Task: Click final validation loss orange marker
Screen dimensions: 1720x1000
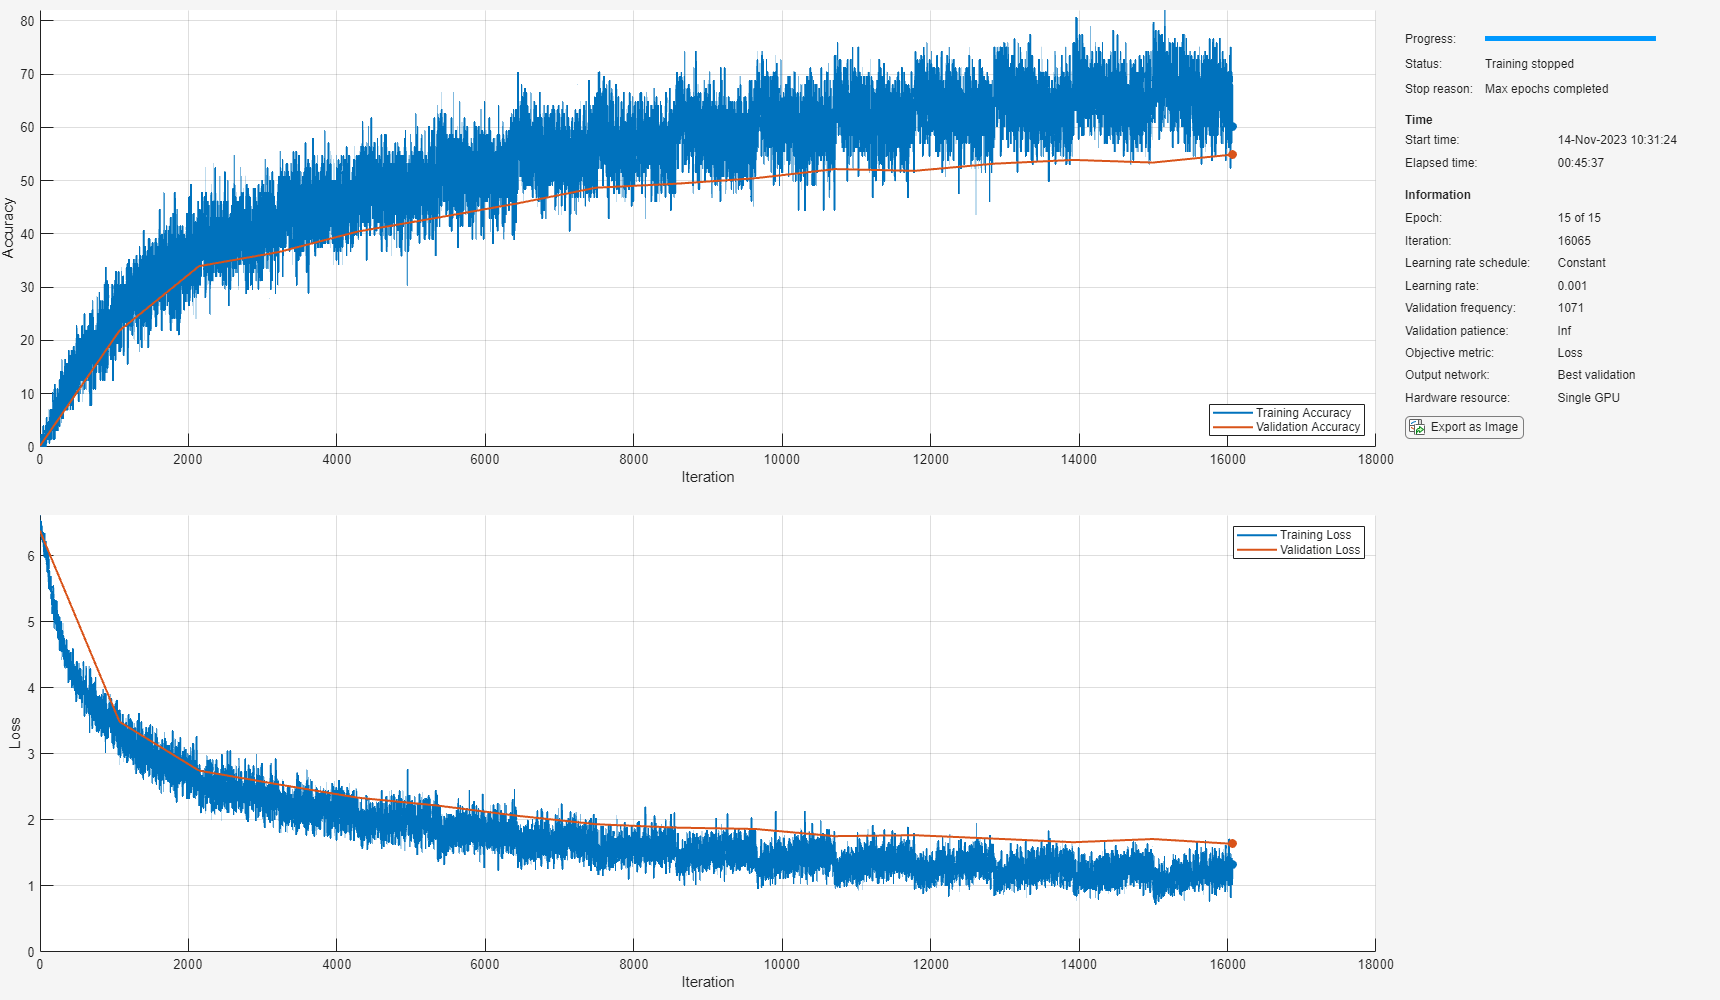Action: click(x=1232, y=844)
